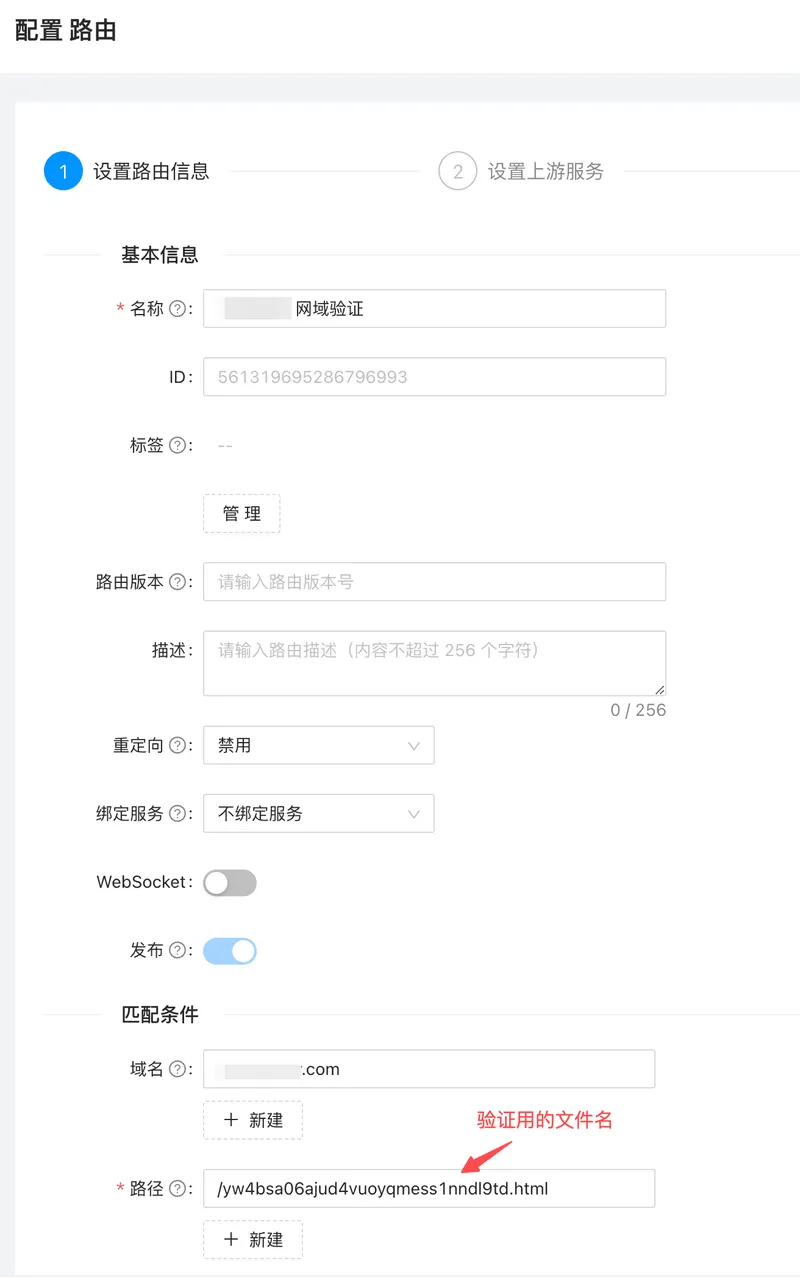Click the 路由版本 input field

click(434, 581)
